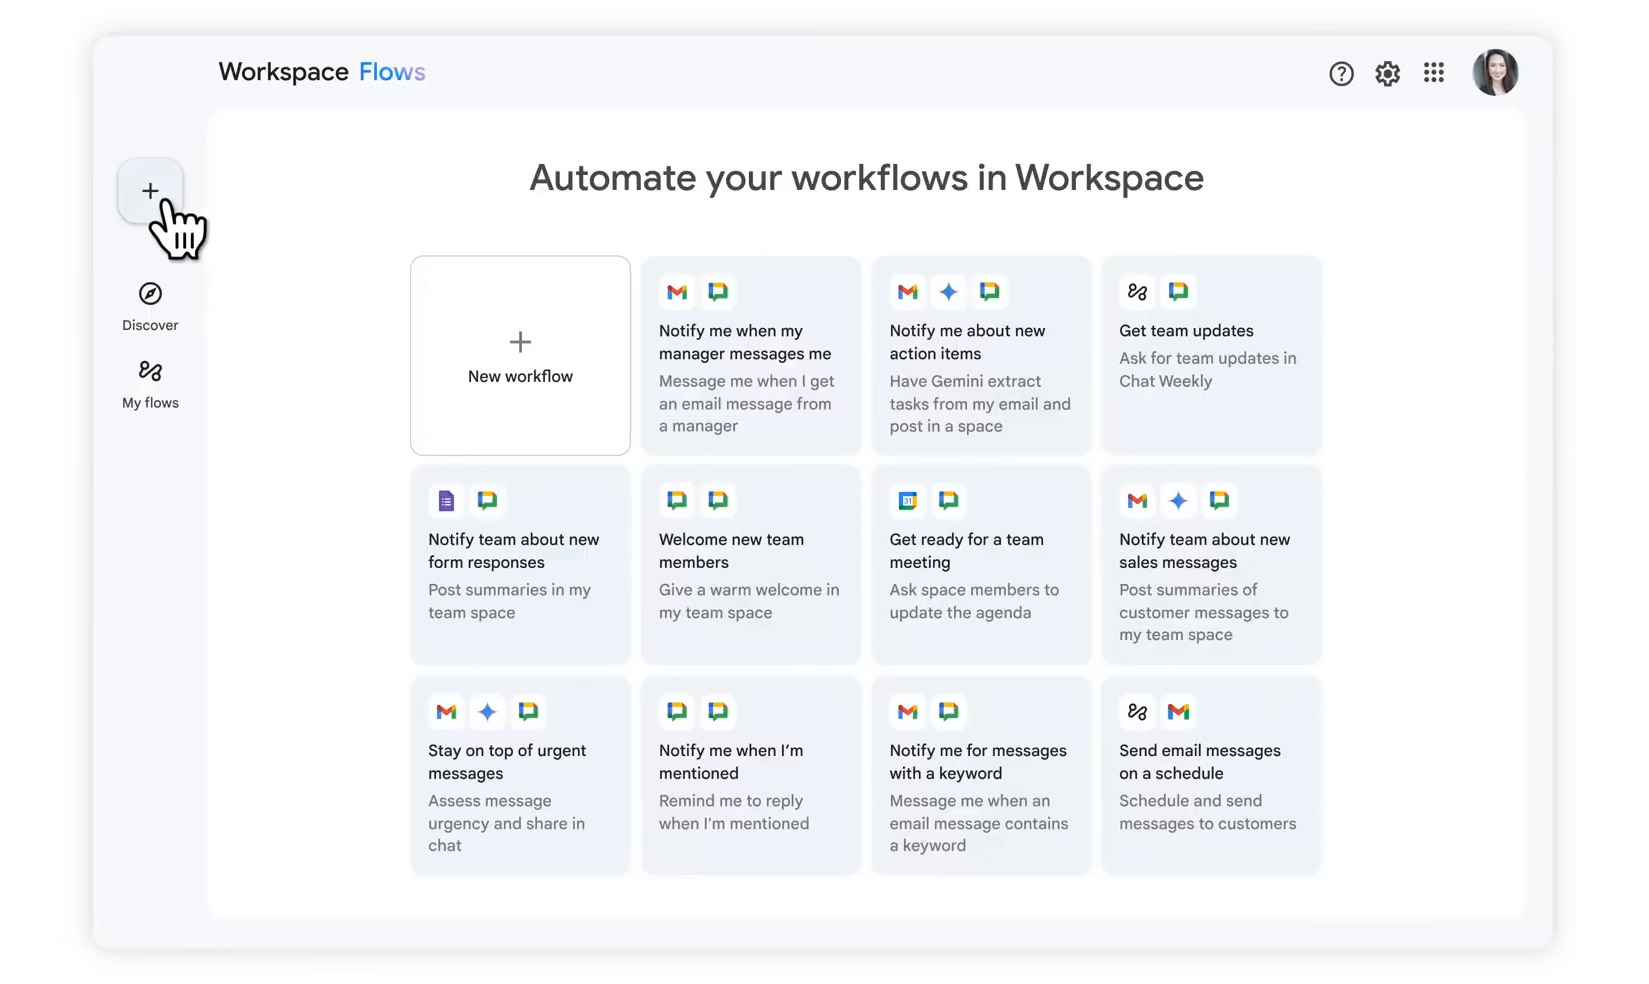Image resolution: width=1649 pixels, height=984 pixels.
Task: Click the Gemini sparkle icon on action items card
Action: coord(948,291)
